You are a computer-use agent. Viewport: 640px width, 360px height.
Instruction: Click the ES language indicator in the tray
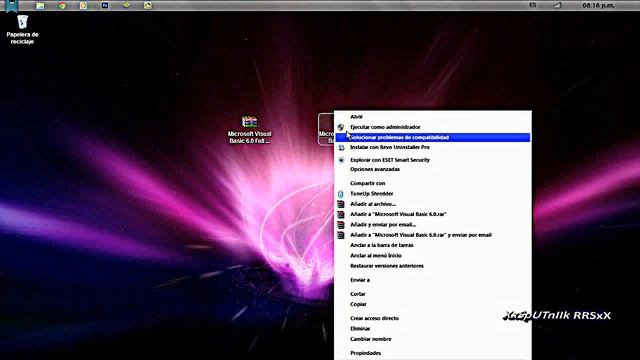pos(533,5)
